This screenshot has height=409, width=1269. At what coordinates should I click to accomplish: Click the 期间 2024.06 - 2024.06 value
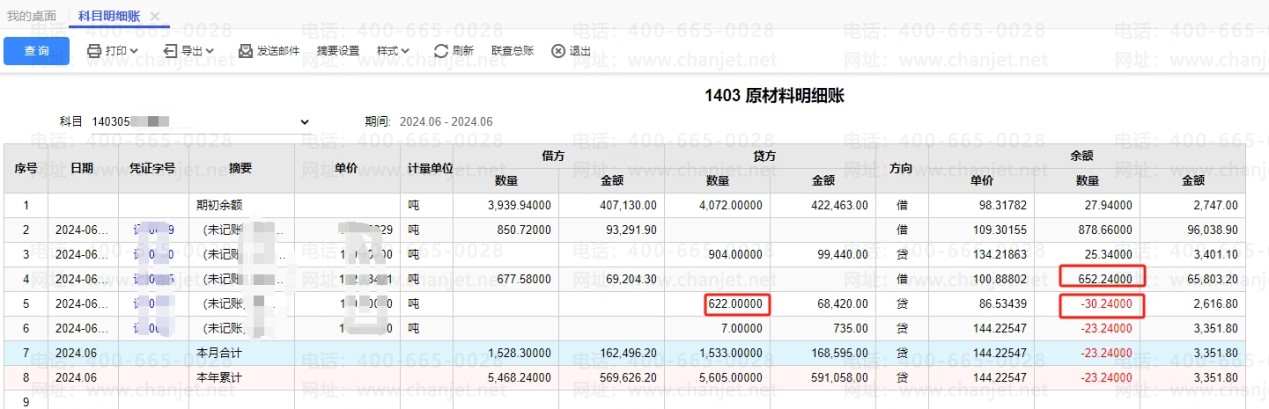[x=446, y=121]
